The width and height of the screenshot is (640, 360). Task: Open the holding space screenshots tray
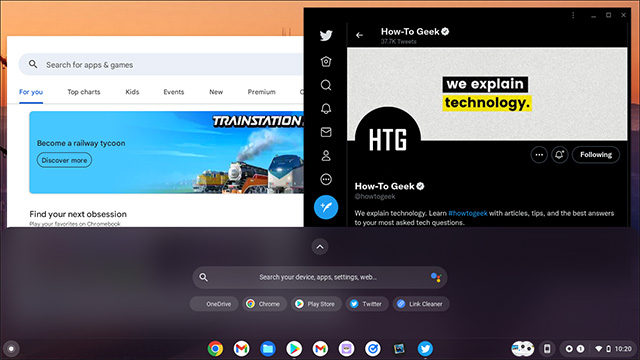click(523, 349)
